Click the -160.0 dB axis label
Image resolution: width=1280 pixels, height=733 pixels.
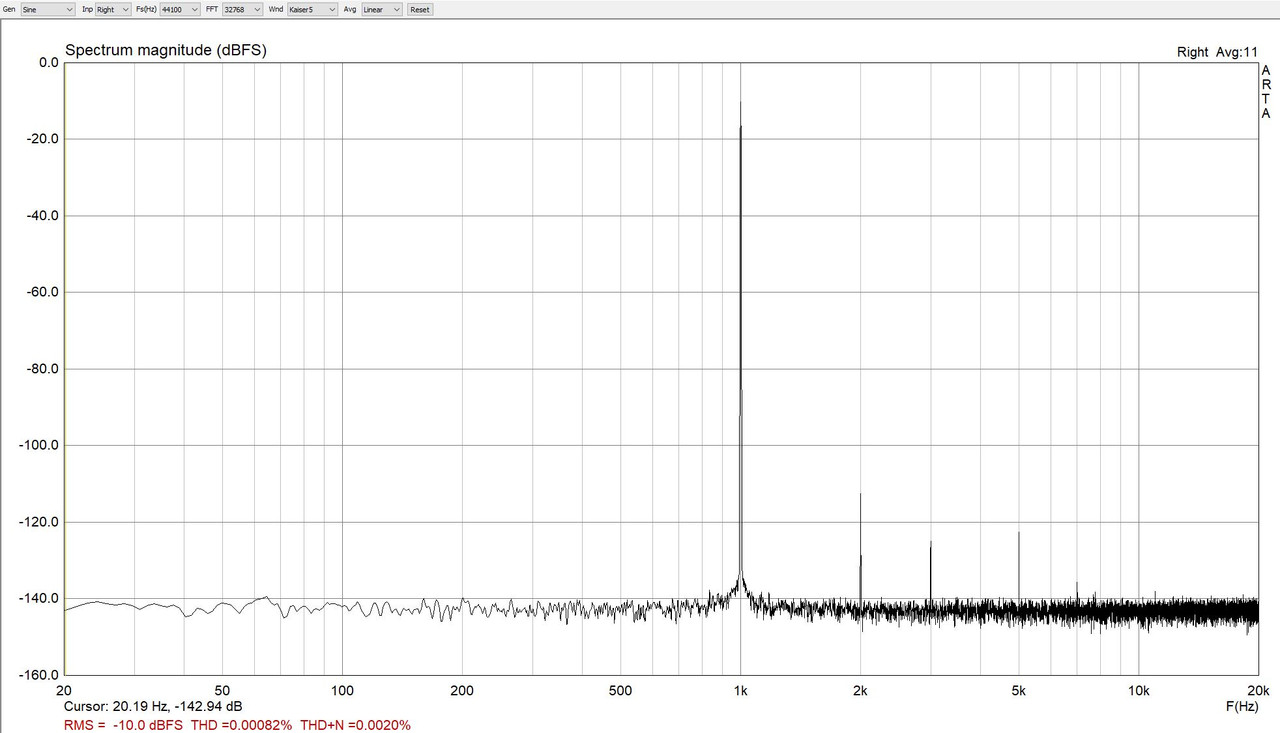(37, 675)
